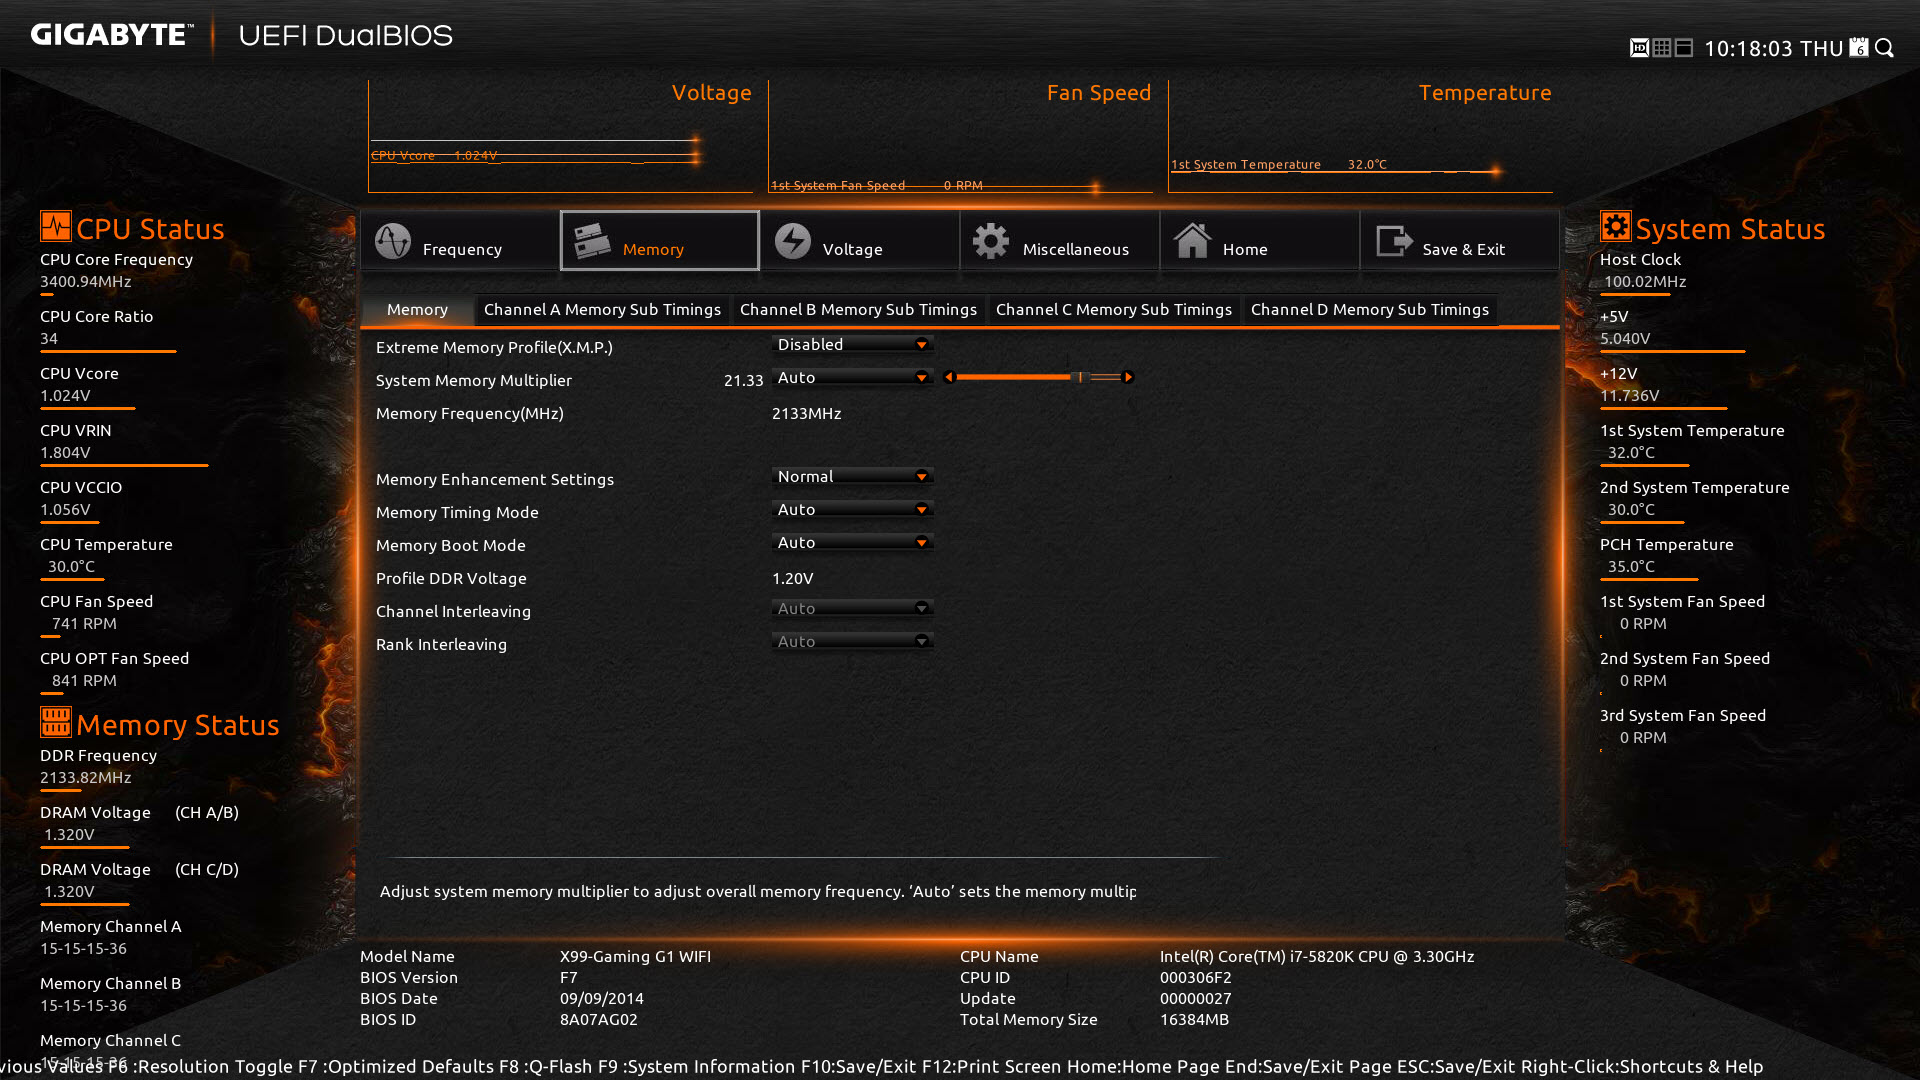Expand Extreme Memory Profile dropdown
Image resolution: width=1920 pixels, height=1080 pixels.
click(853, 345)
